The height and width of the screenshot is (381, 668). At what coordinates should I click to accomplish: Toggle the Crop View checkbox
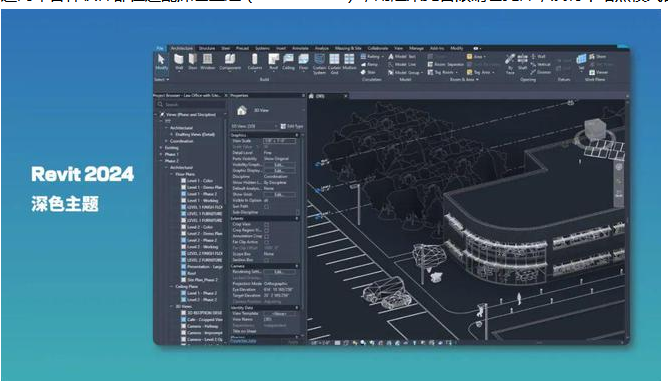point(266,224)
